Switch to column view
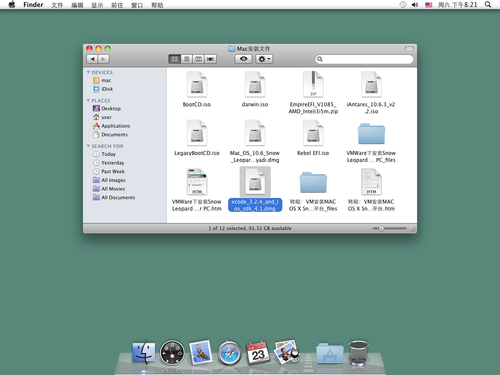Image resolution: width=500 pixels, height=375 pixels. point(198,59)
